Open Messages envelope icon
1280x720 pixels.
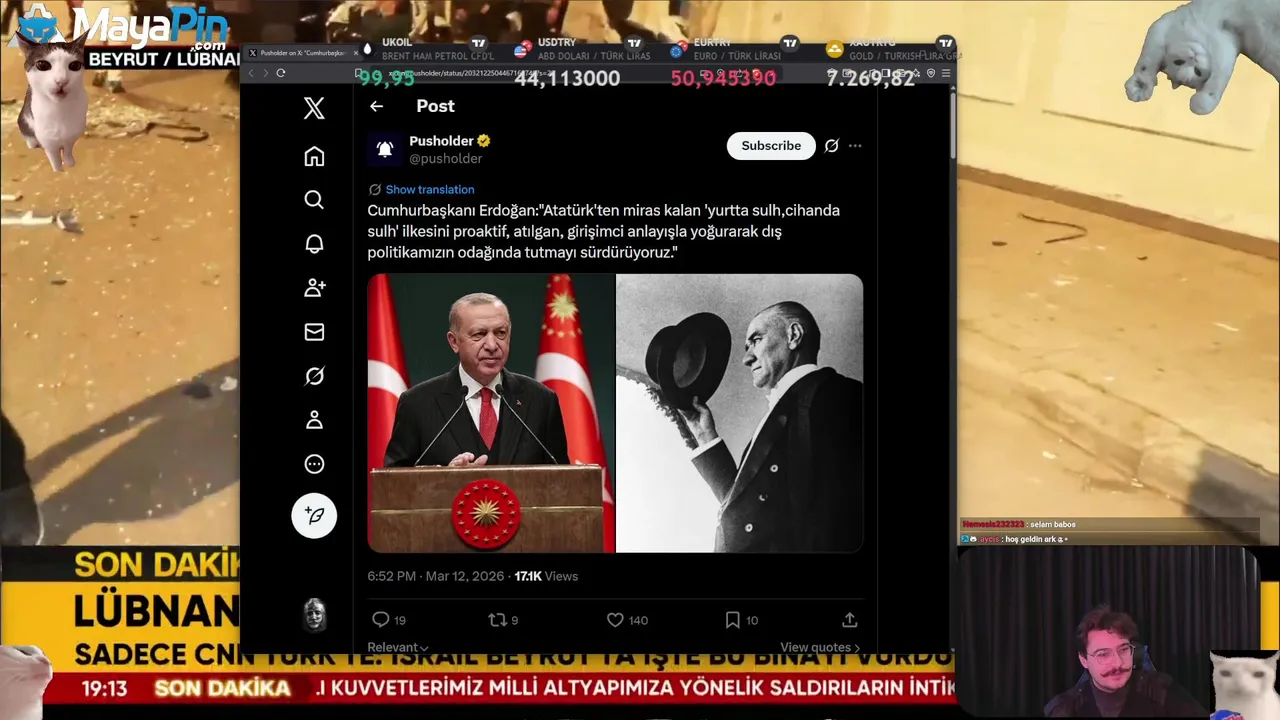(x=314, y=332)
